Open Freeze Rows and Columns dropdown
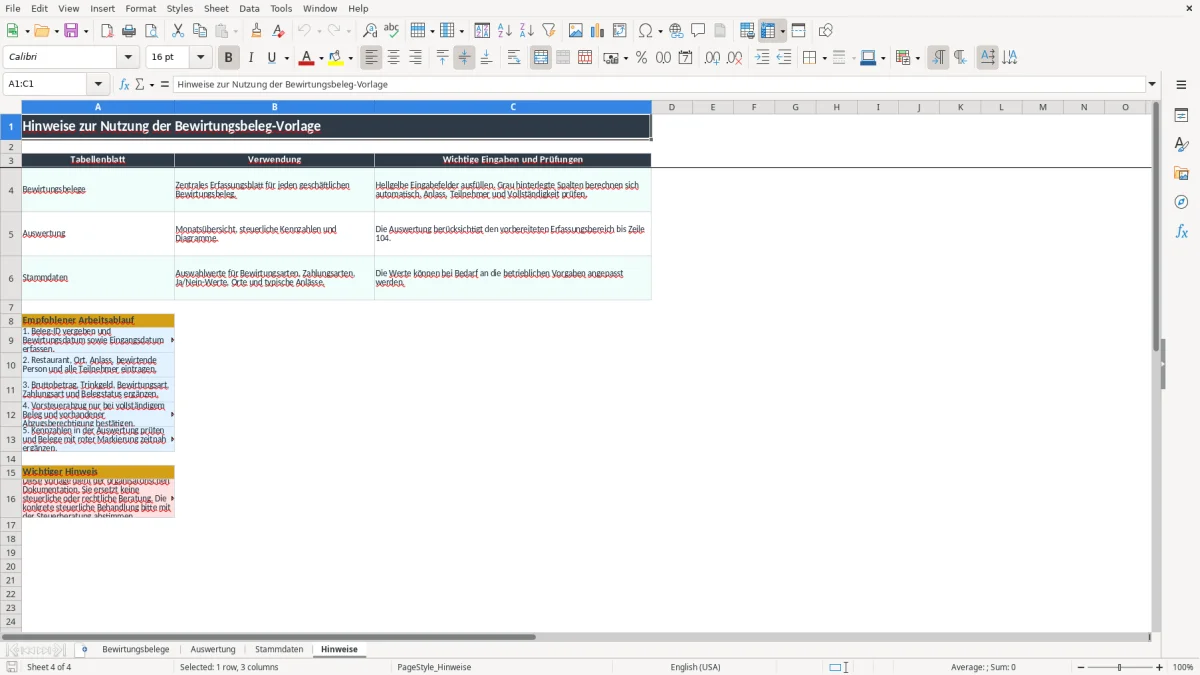This screenshot has width=1200, height=675. pos(783,31)
